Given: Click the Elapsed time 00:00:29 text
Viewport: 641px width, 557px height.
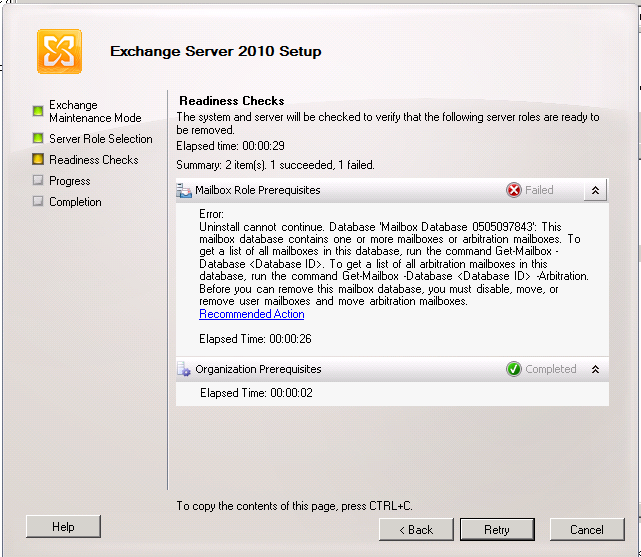Looking at the screenshot, I should coord(230,146).
